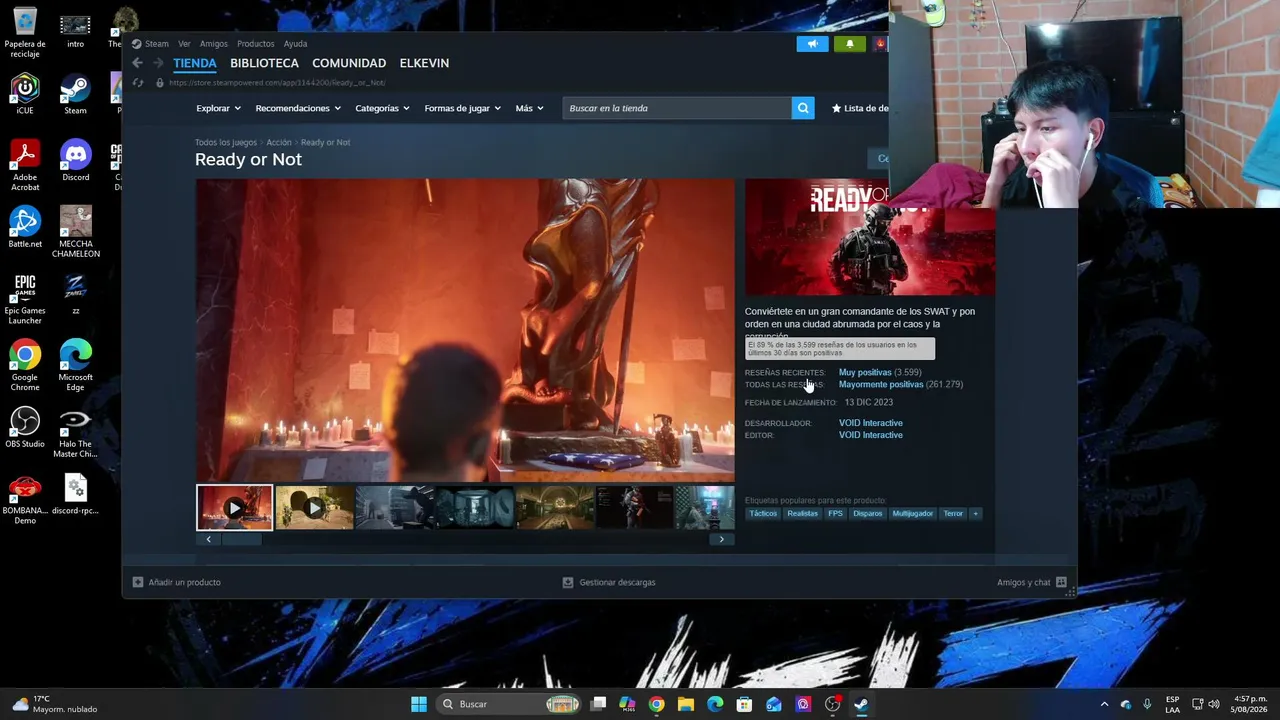Open the intro desktop shortcut
Screen dimensions: 1280x720
[x=75, y=29]
